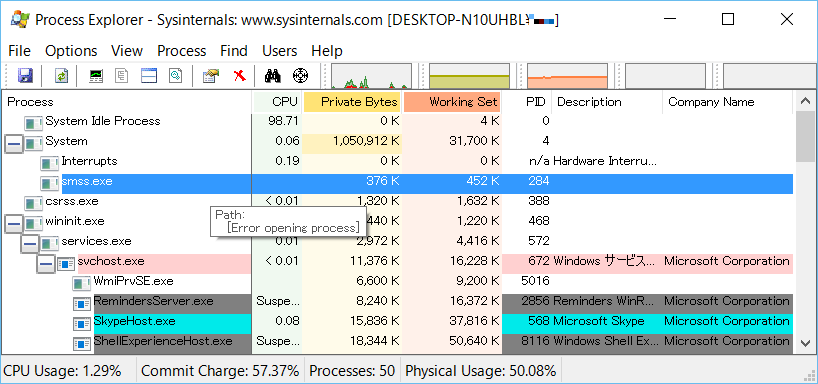Click the svchost.exe process icon
818x384 pixels.
(66, 263)
